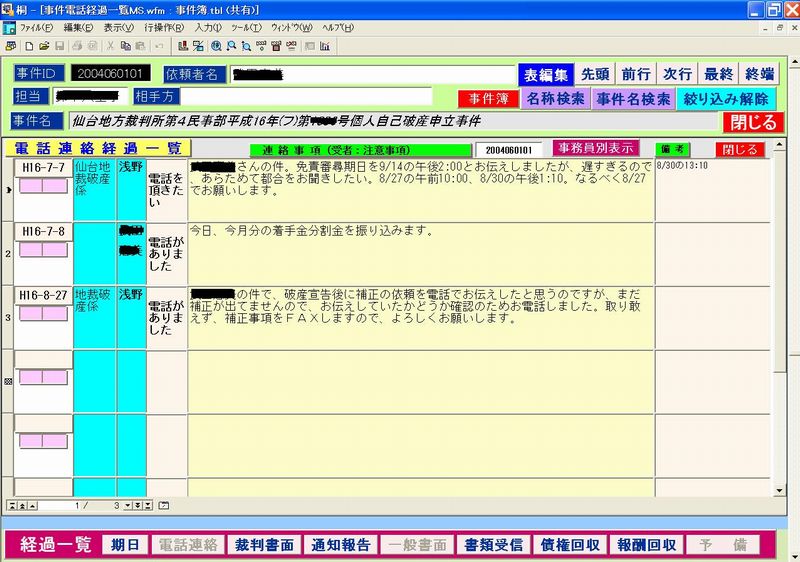Go to next row with 次行 button
The height and width of the screenshot is (562, 800).
[x=677, y=74]
